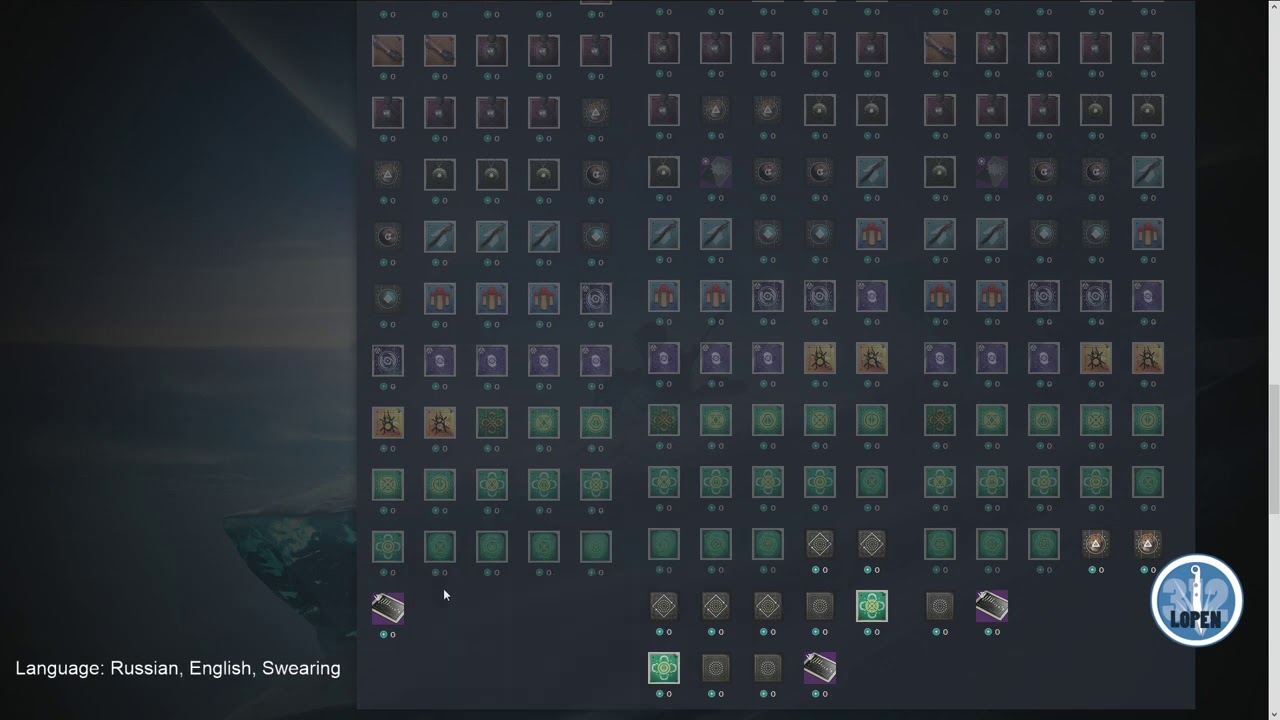The image size is (1280, 720).
Task: Select pendant item beside purple web, middle column
Action: (664, 172)
